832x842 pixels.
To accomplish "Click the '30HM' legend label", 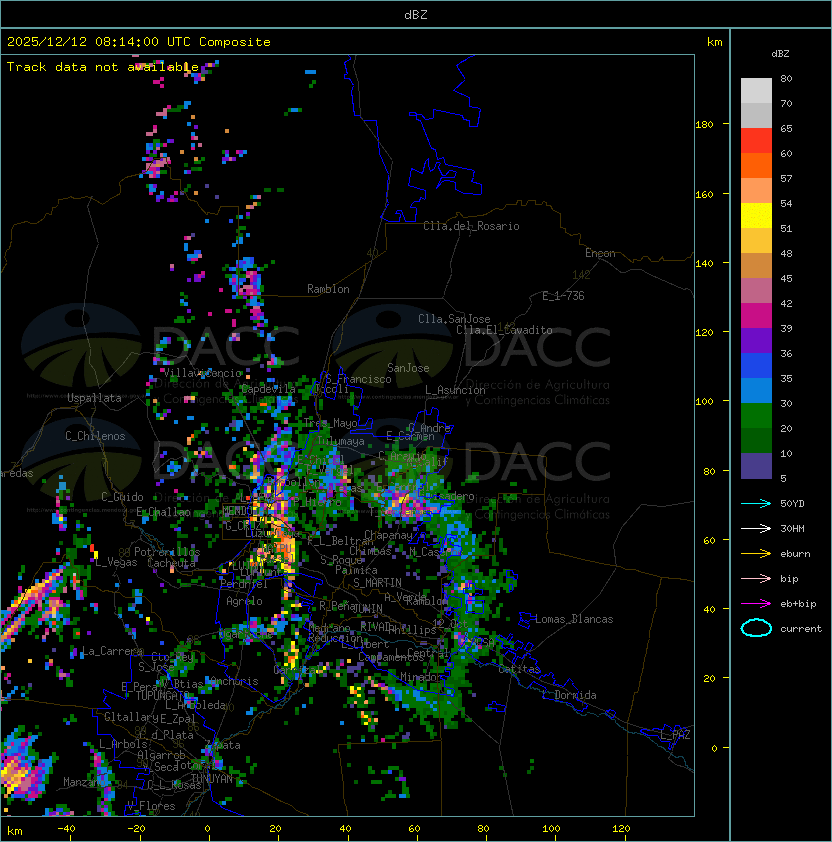I will pyautogui.click(x=792, y=528).
